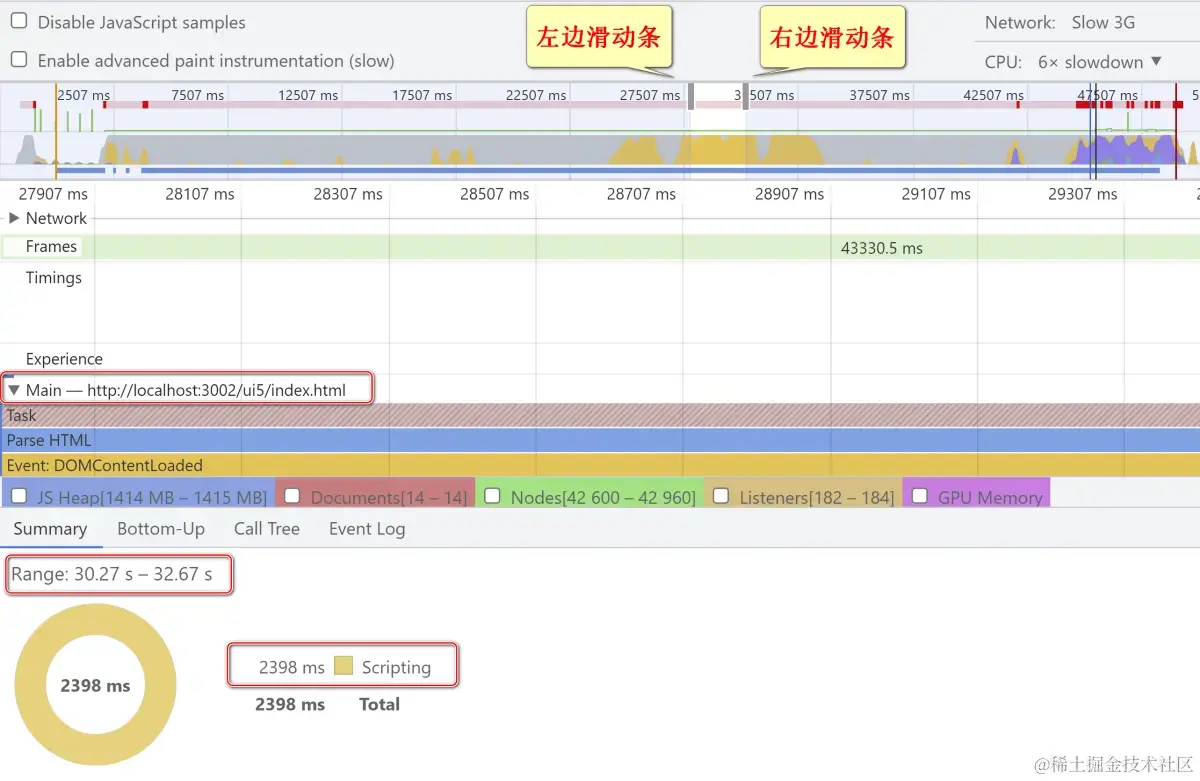
Task: Open the Event Log tab
Action: [x=367, y=529]
